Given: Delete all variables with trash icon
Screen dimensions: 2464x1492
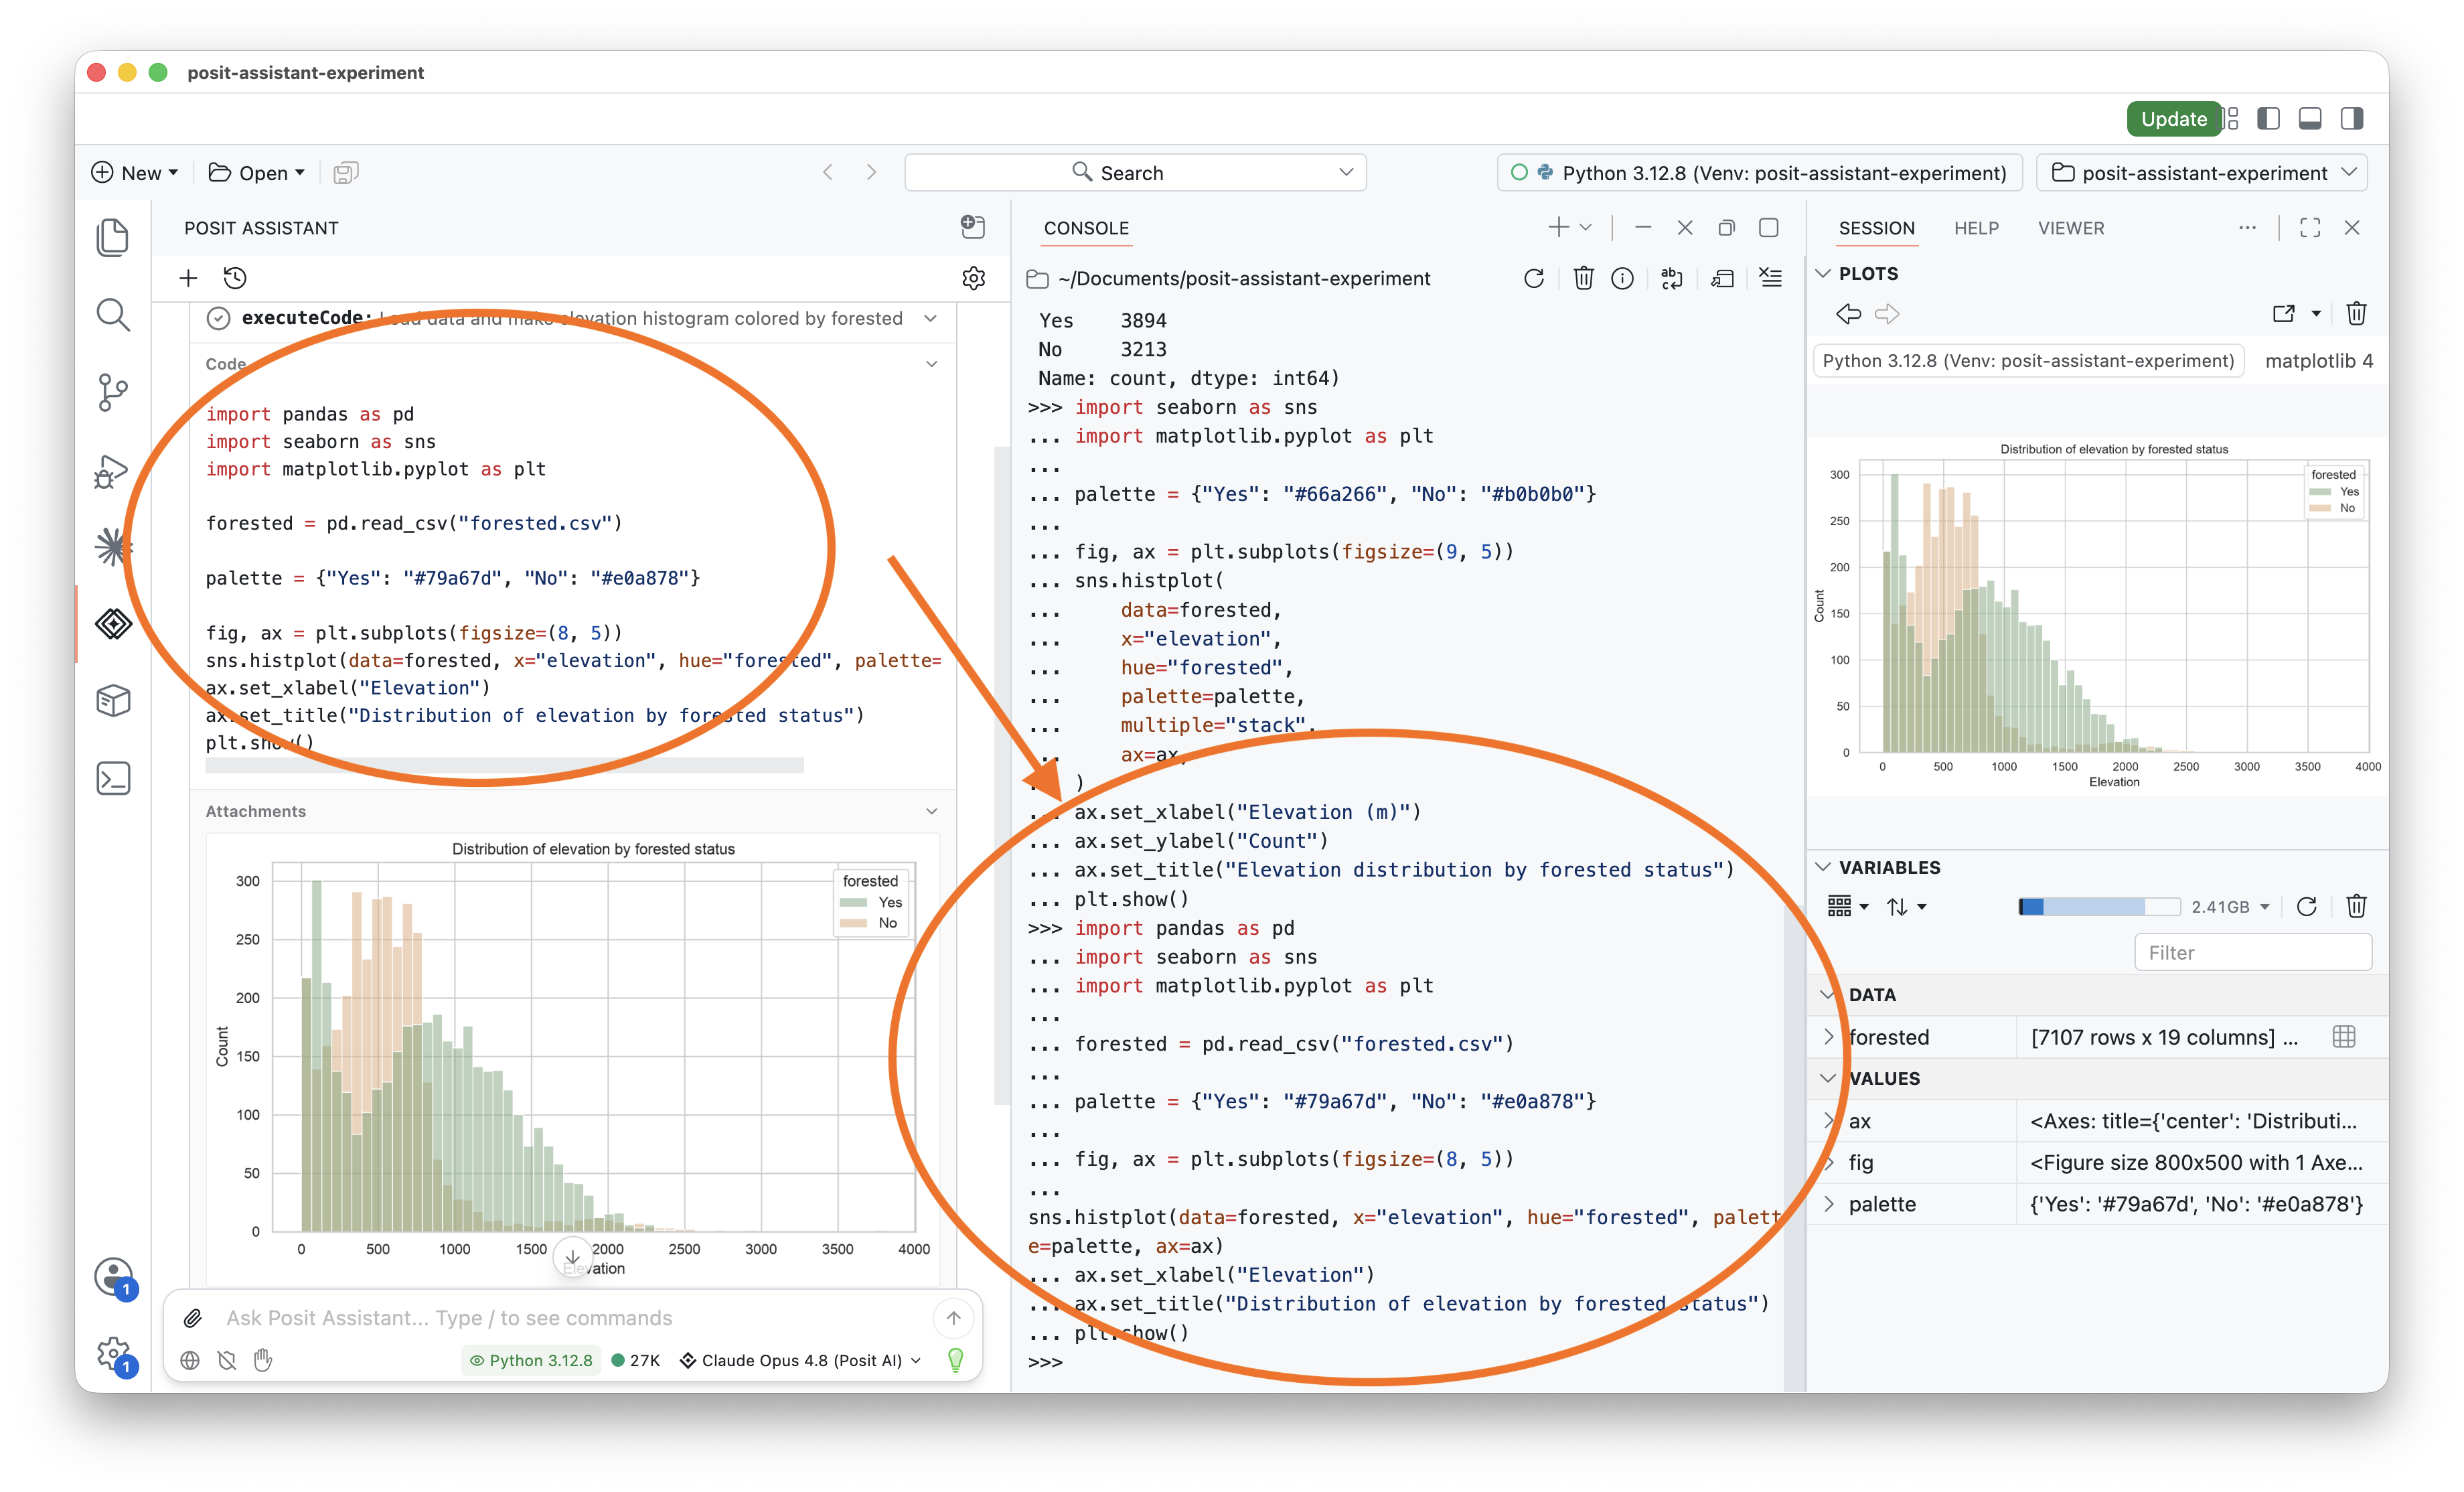Looking at the screenshot, I should pyautogui.click(x=2356, y=907).
